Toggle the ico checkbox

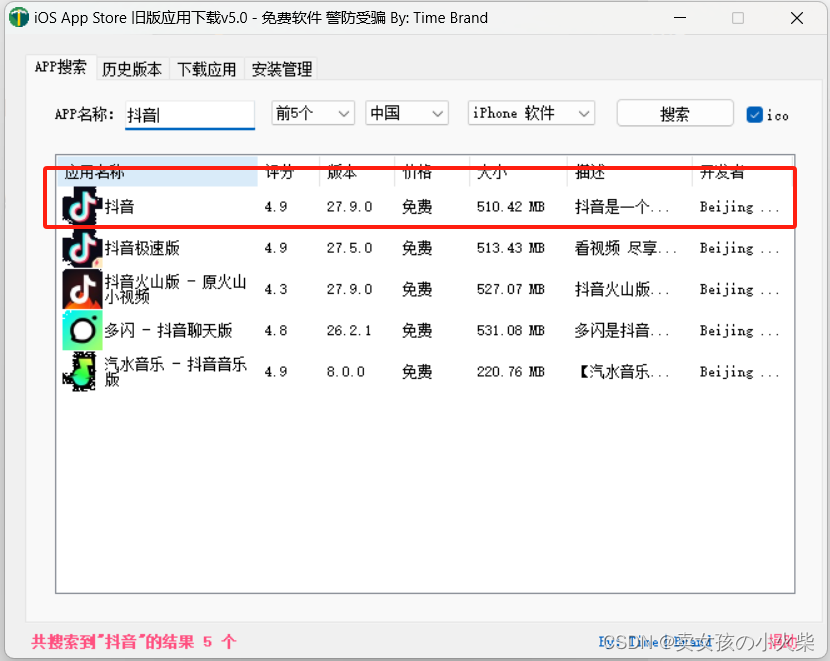coord(754,114)
